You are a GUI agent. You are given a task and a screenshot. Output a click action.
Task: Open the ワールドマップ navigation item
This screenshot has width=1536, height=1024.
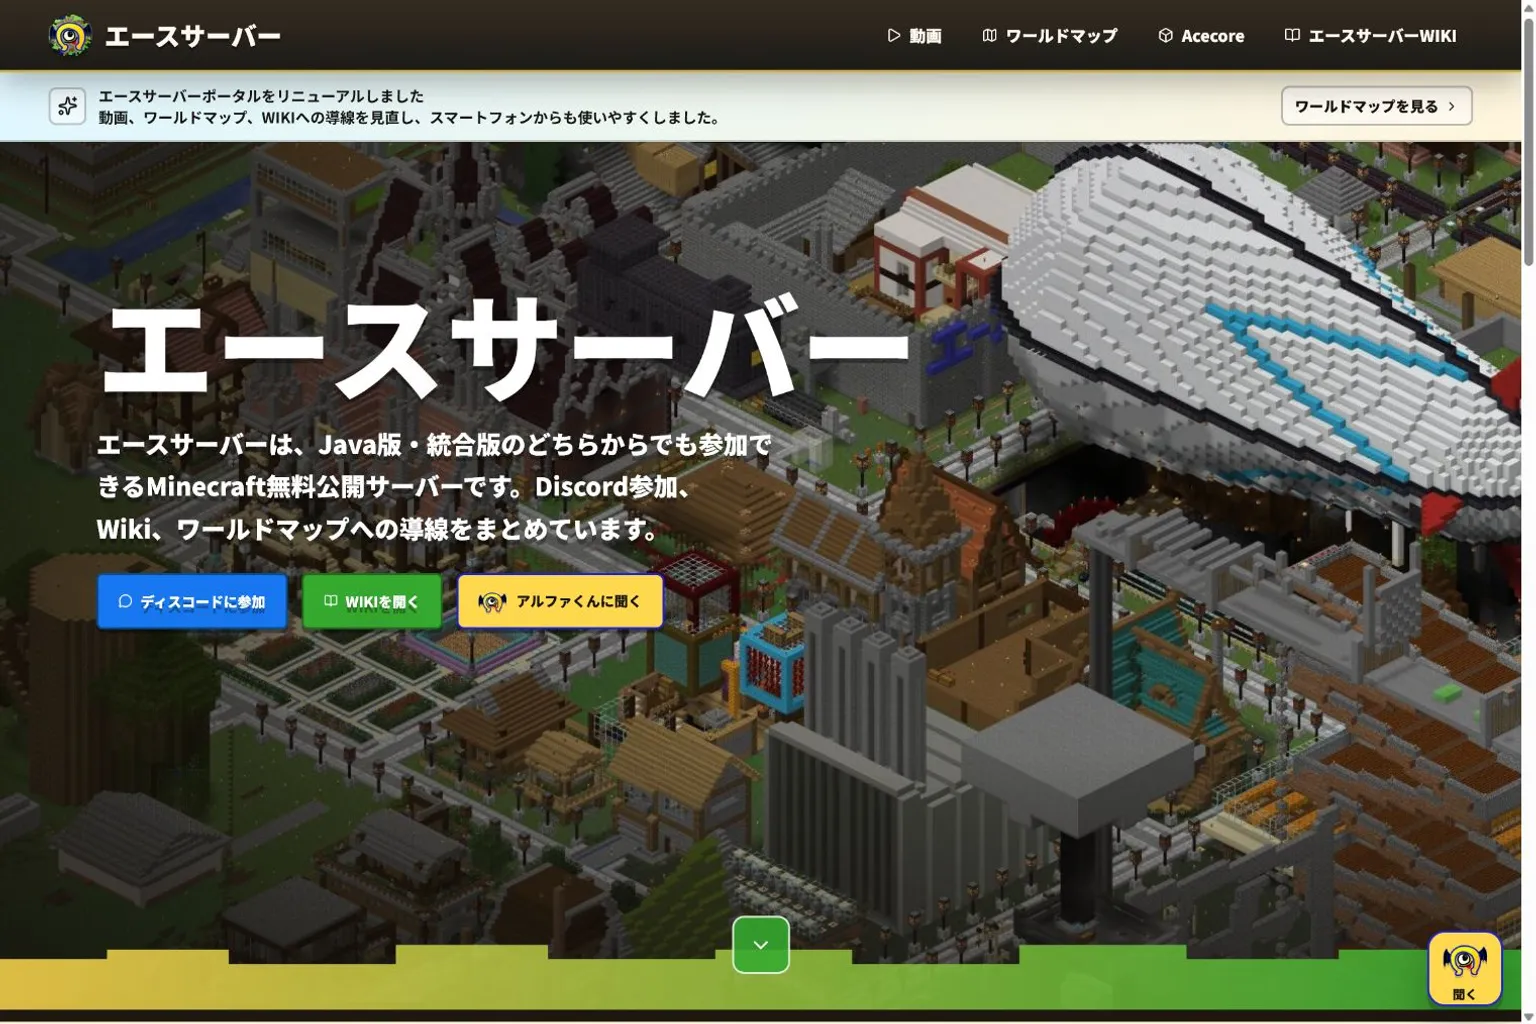click(1050, 36)
